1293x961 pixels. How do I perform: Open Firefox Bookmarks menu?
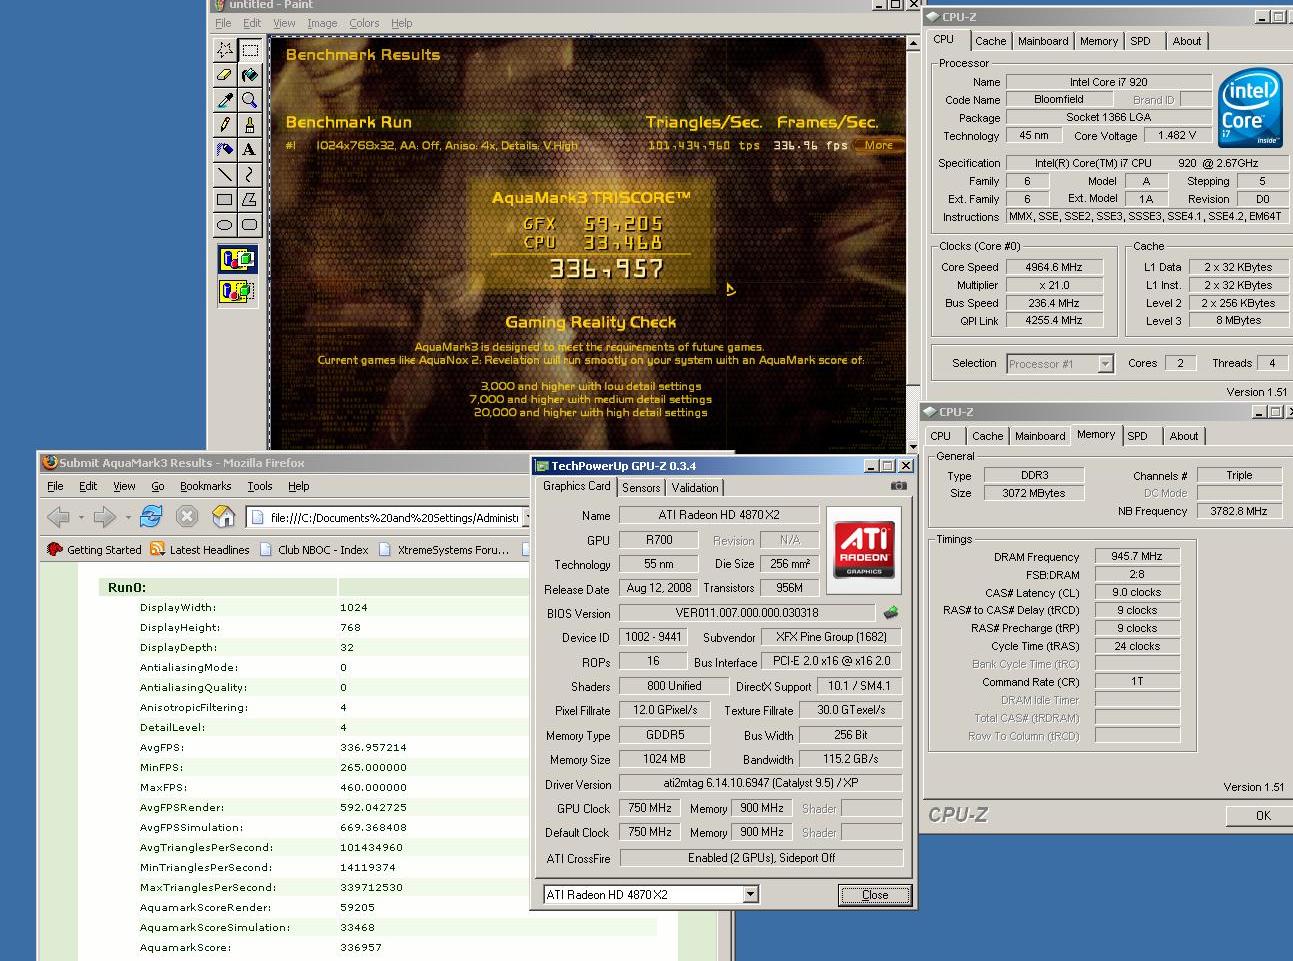[x=205, y=486]
